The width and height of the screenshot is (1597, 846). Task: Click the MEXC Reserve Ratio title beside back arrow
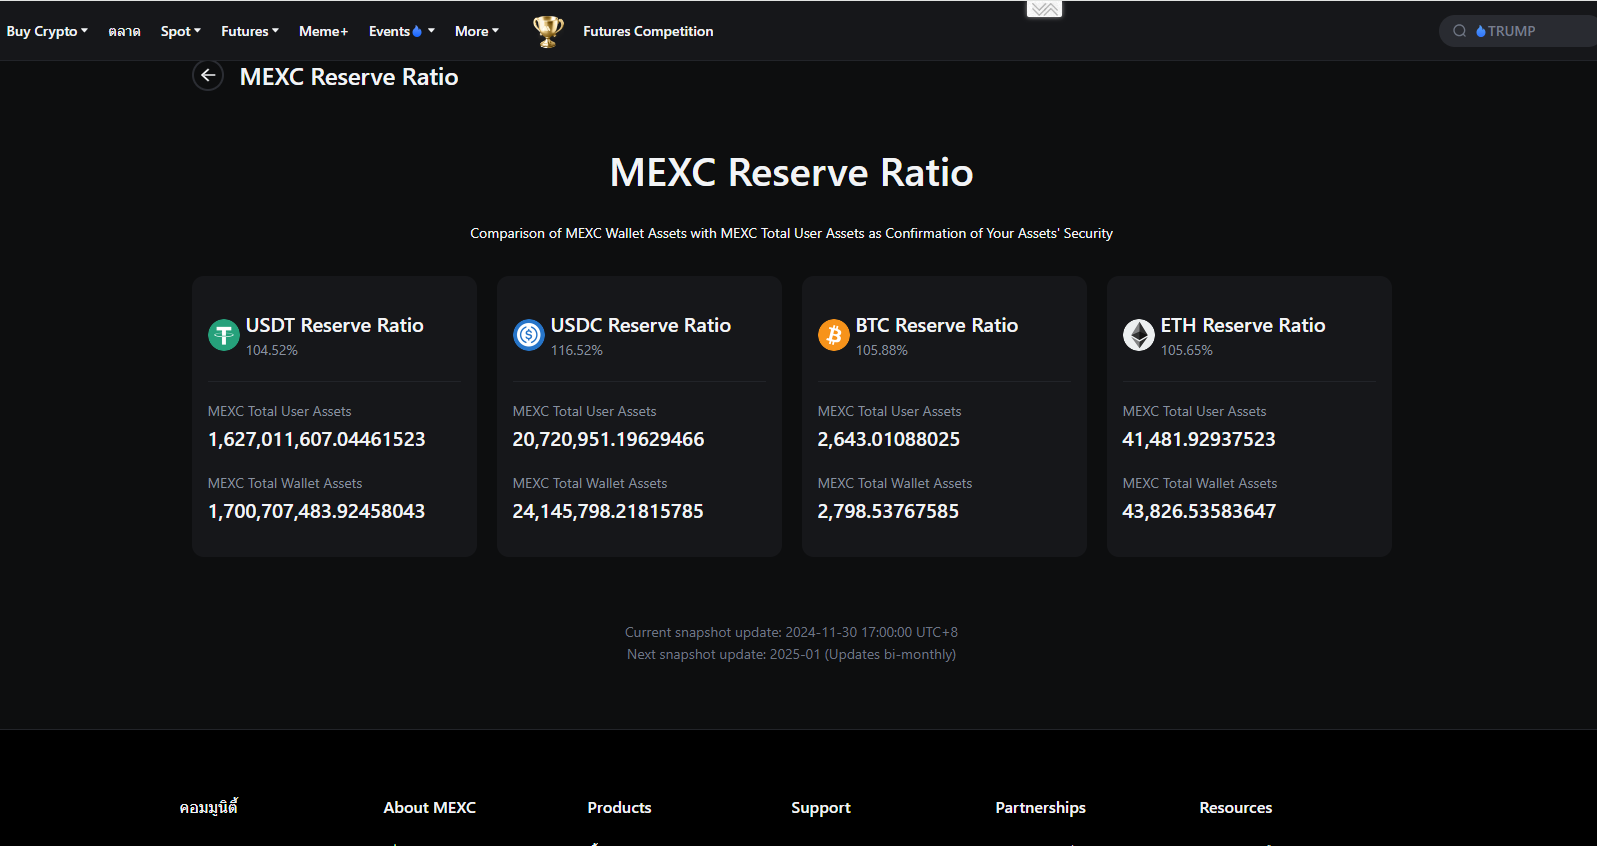pyautogui.click(x=349, y=77)
